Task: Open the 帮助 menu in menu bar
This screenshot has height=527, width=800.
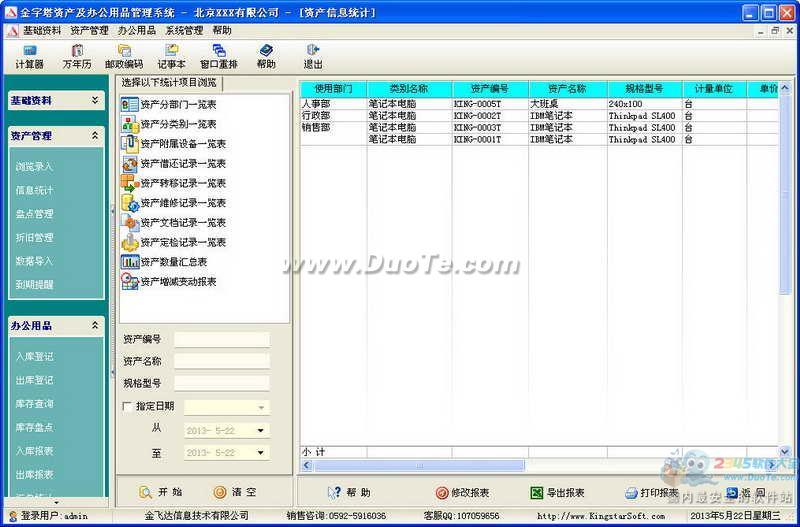Action: (x=222, y=31)
